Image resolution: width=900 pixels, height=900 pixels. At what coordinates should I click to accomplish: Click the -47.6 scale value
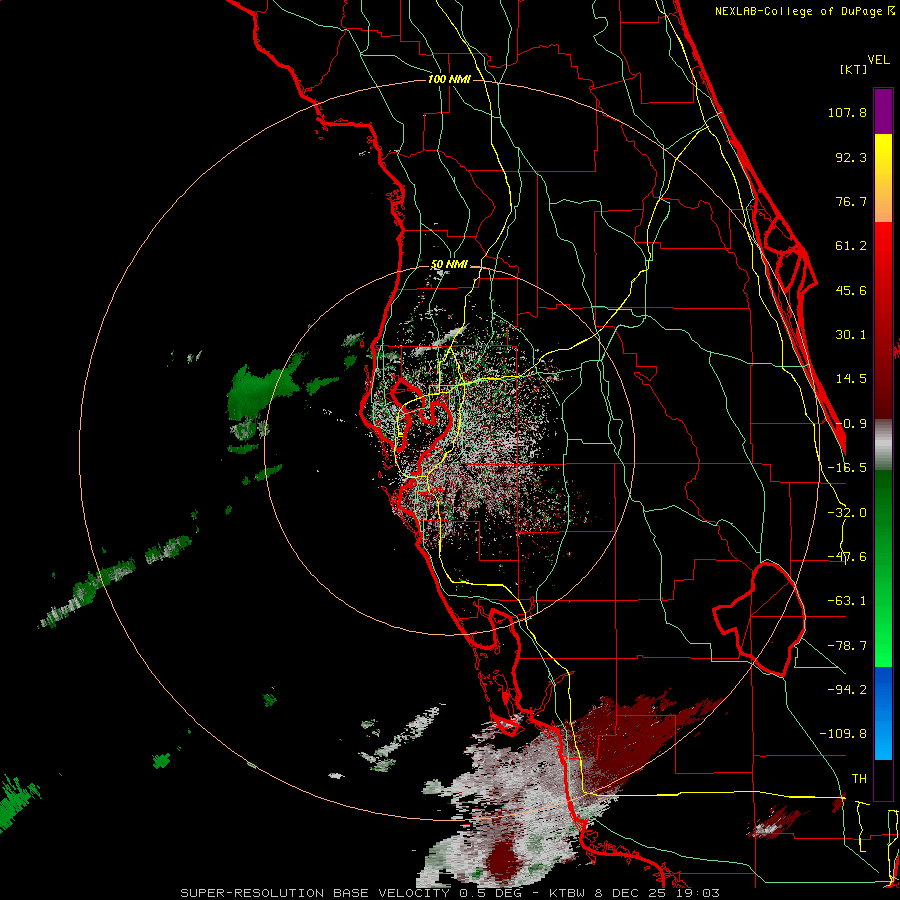(847, 557)
